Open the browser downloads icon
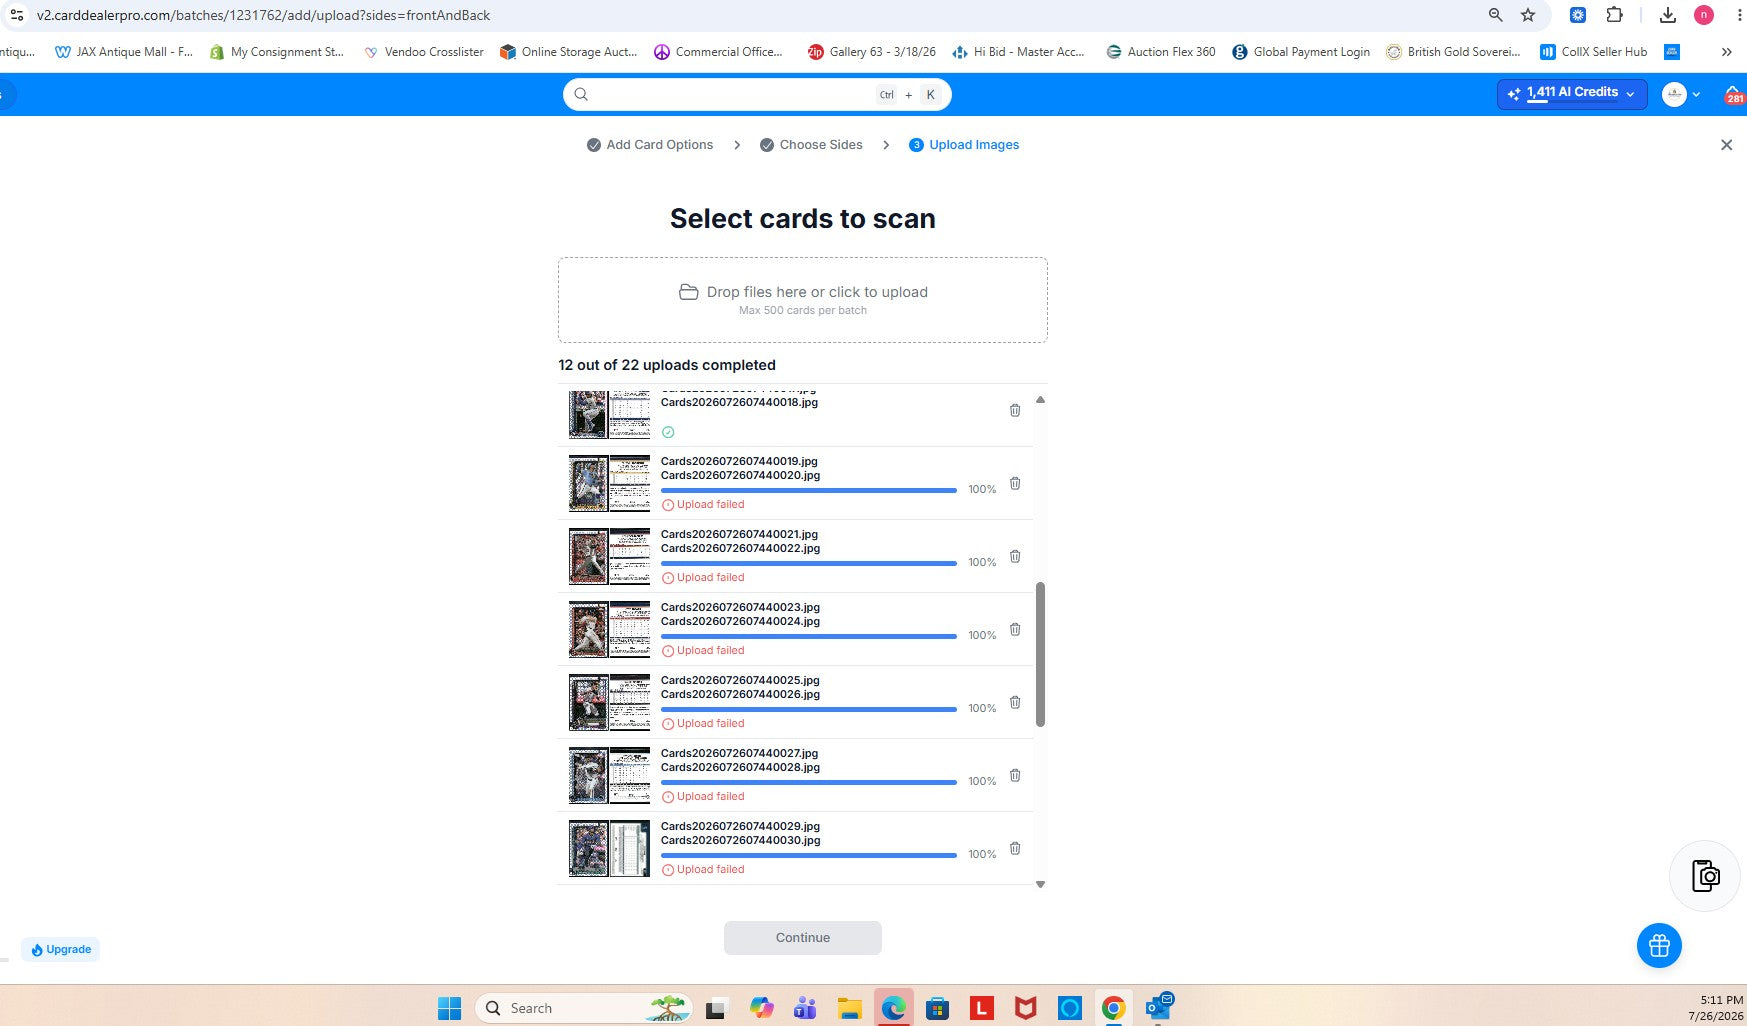1747x1026 pixels. tap(1667, 15)
